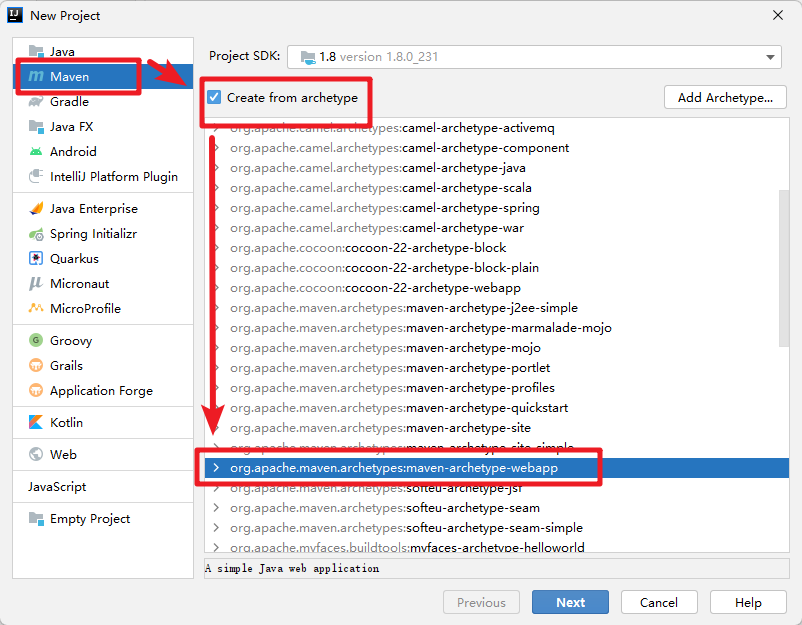
Task: Click the Web globe icon
Action: (36, 454)
